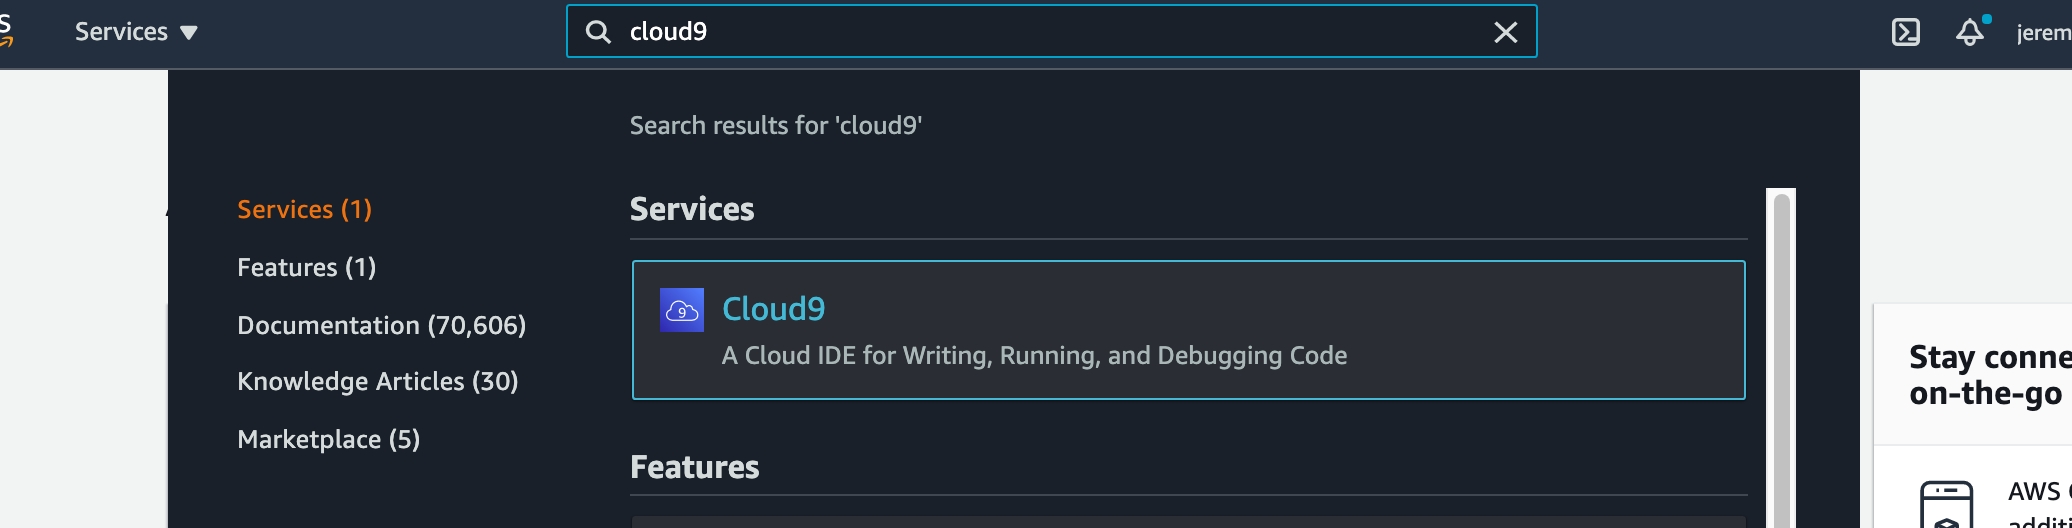This screenshot has width=2072, height=528.
Task: Clear the cloud9 search text
Action: [x=1505, y=32]
